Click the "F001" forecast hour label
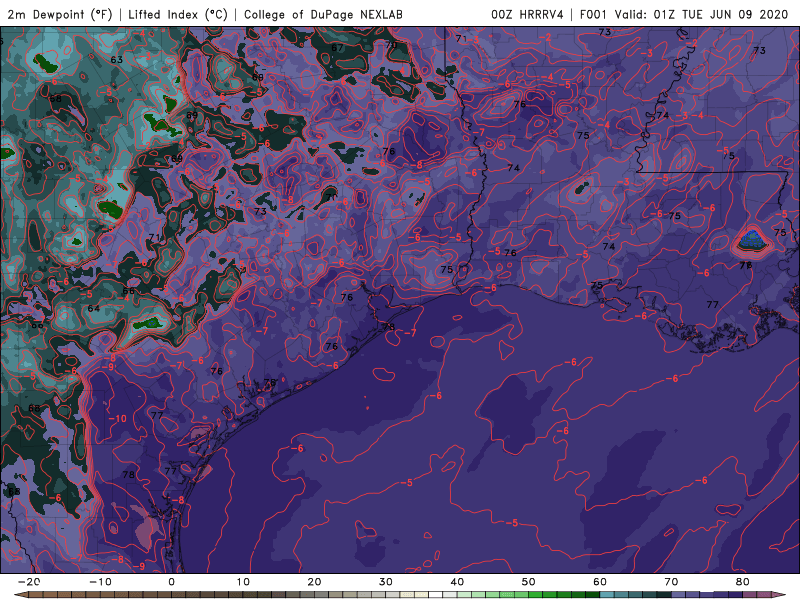The image size is (800, 600). click(x=594, y=14)
